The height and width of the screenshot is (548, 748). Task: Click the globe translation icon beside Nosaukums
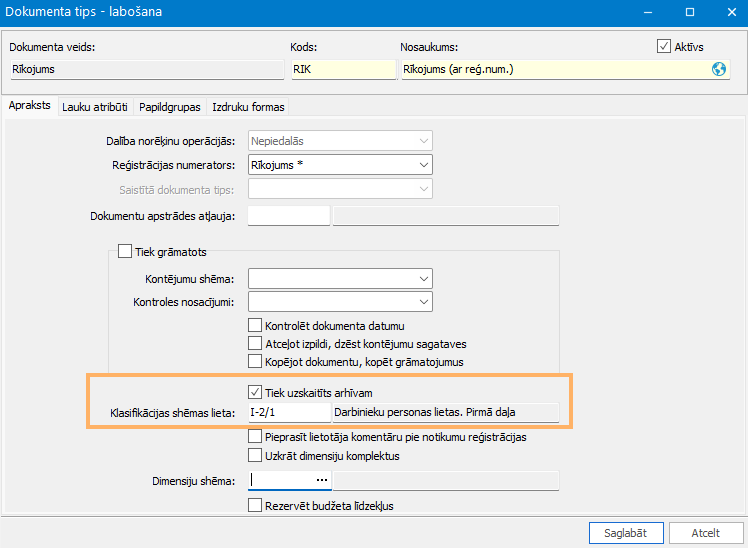pyautogui.click(x=718, y=70)
